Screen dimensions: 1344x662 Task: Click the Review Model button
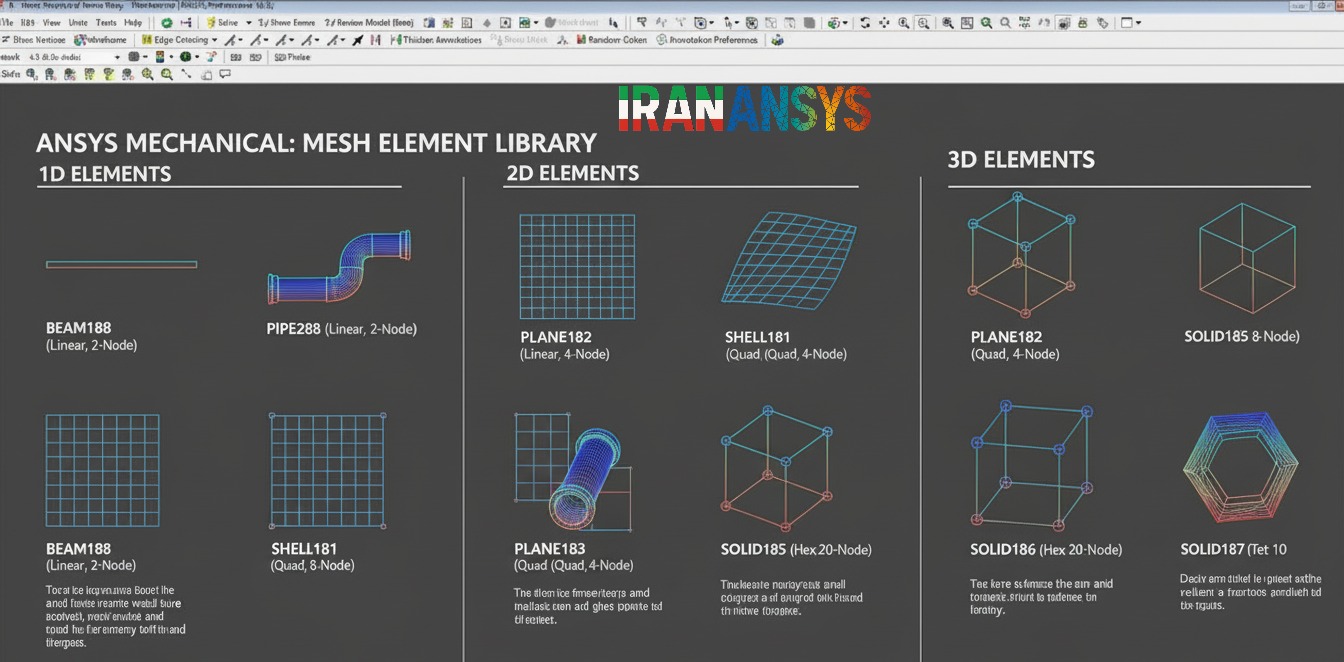tap(369, 22)
